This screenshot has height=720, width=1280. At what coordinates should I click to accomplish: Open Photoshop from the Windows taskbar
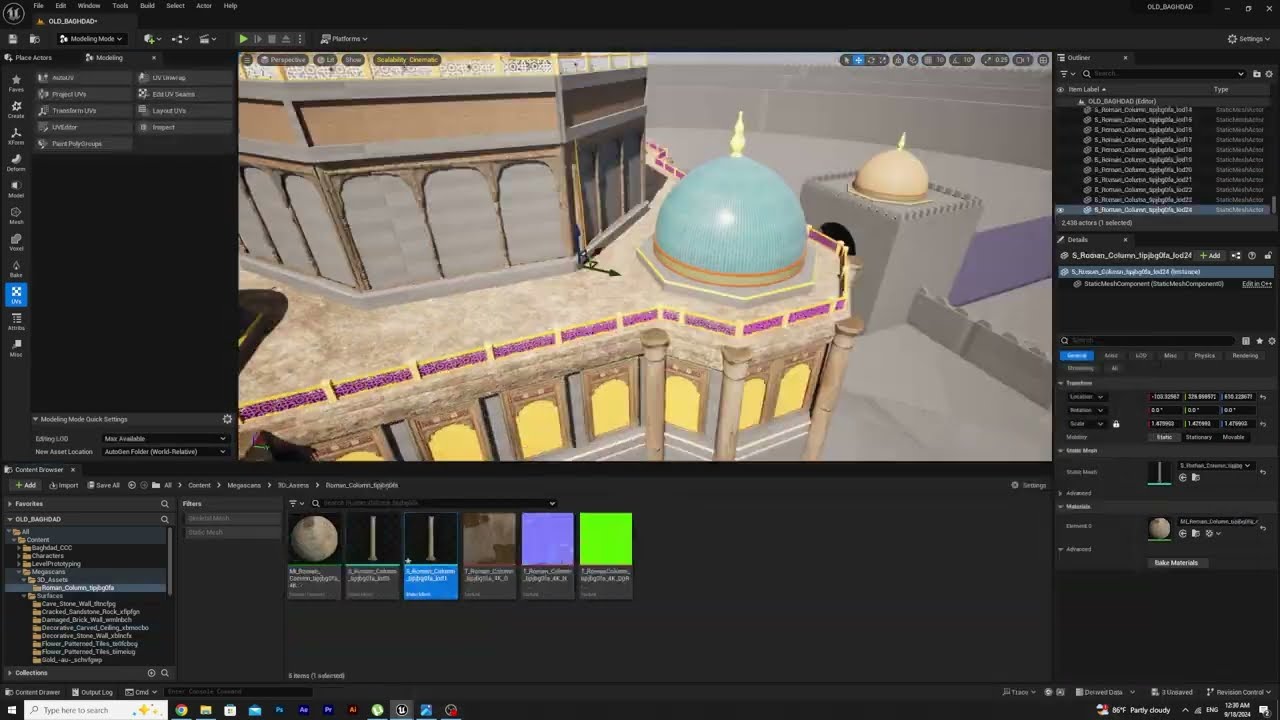pos(279,710)
